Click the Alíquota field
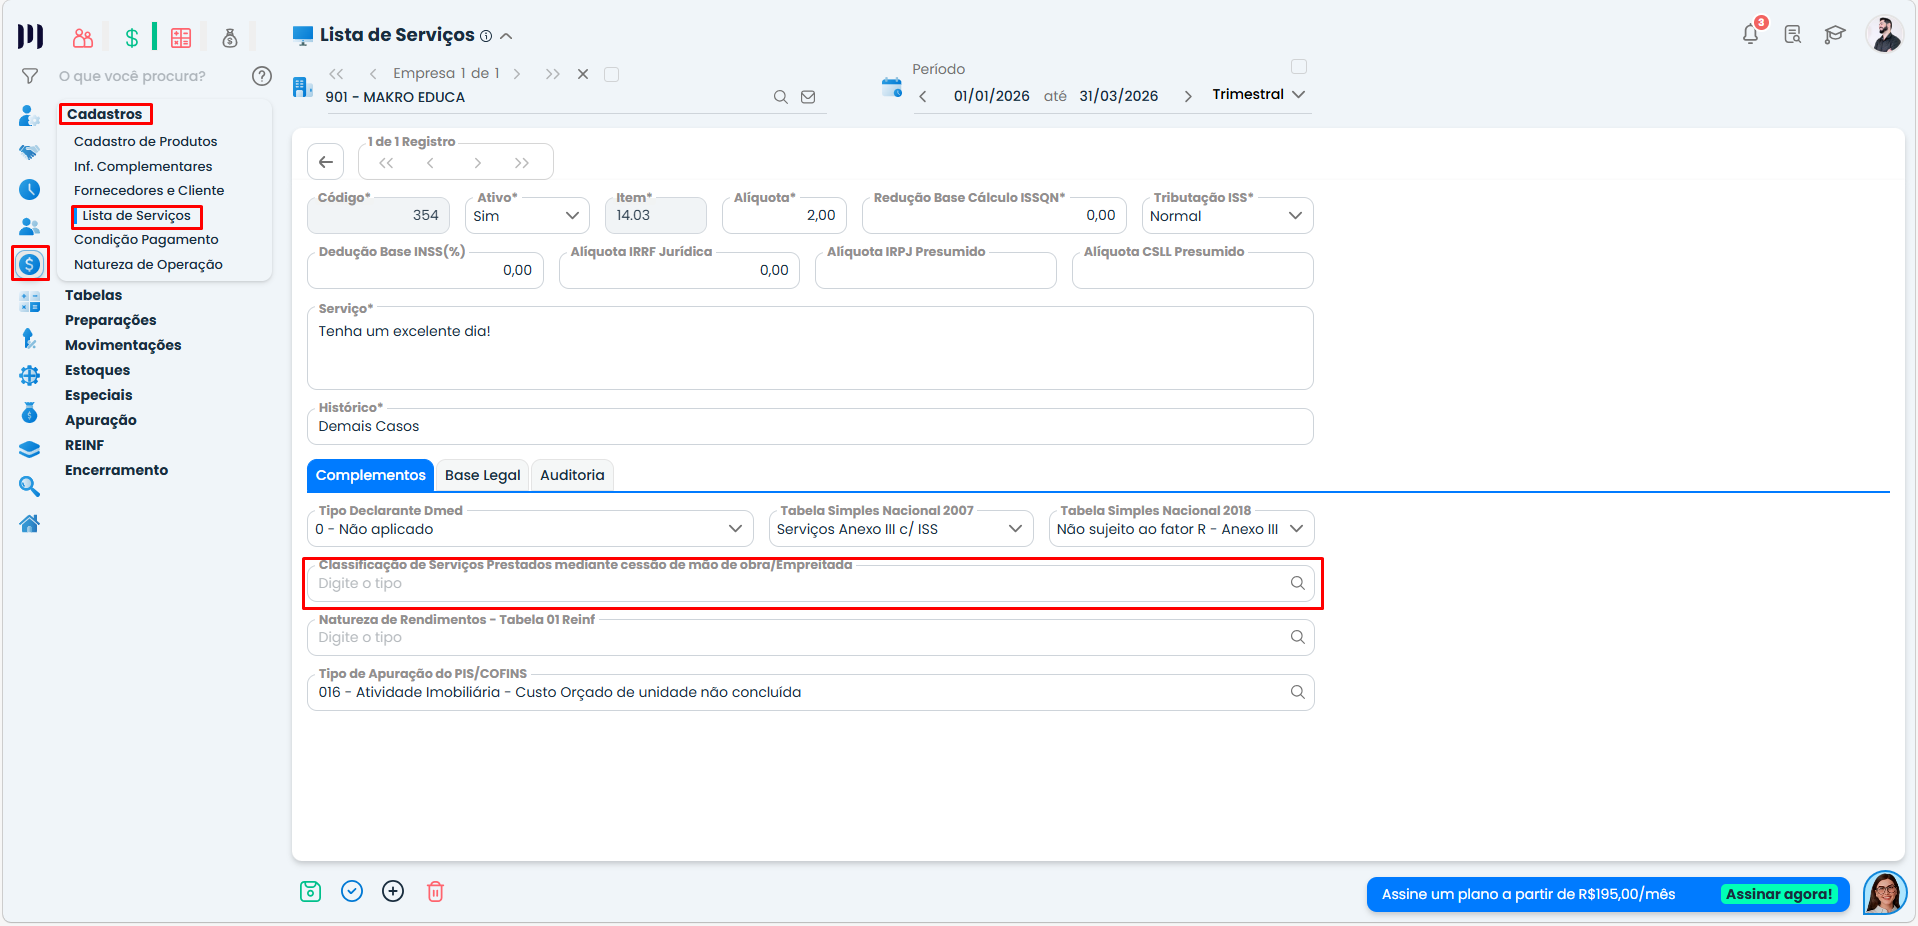The image size is (1918, 926). [x=784, y=215]
